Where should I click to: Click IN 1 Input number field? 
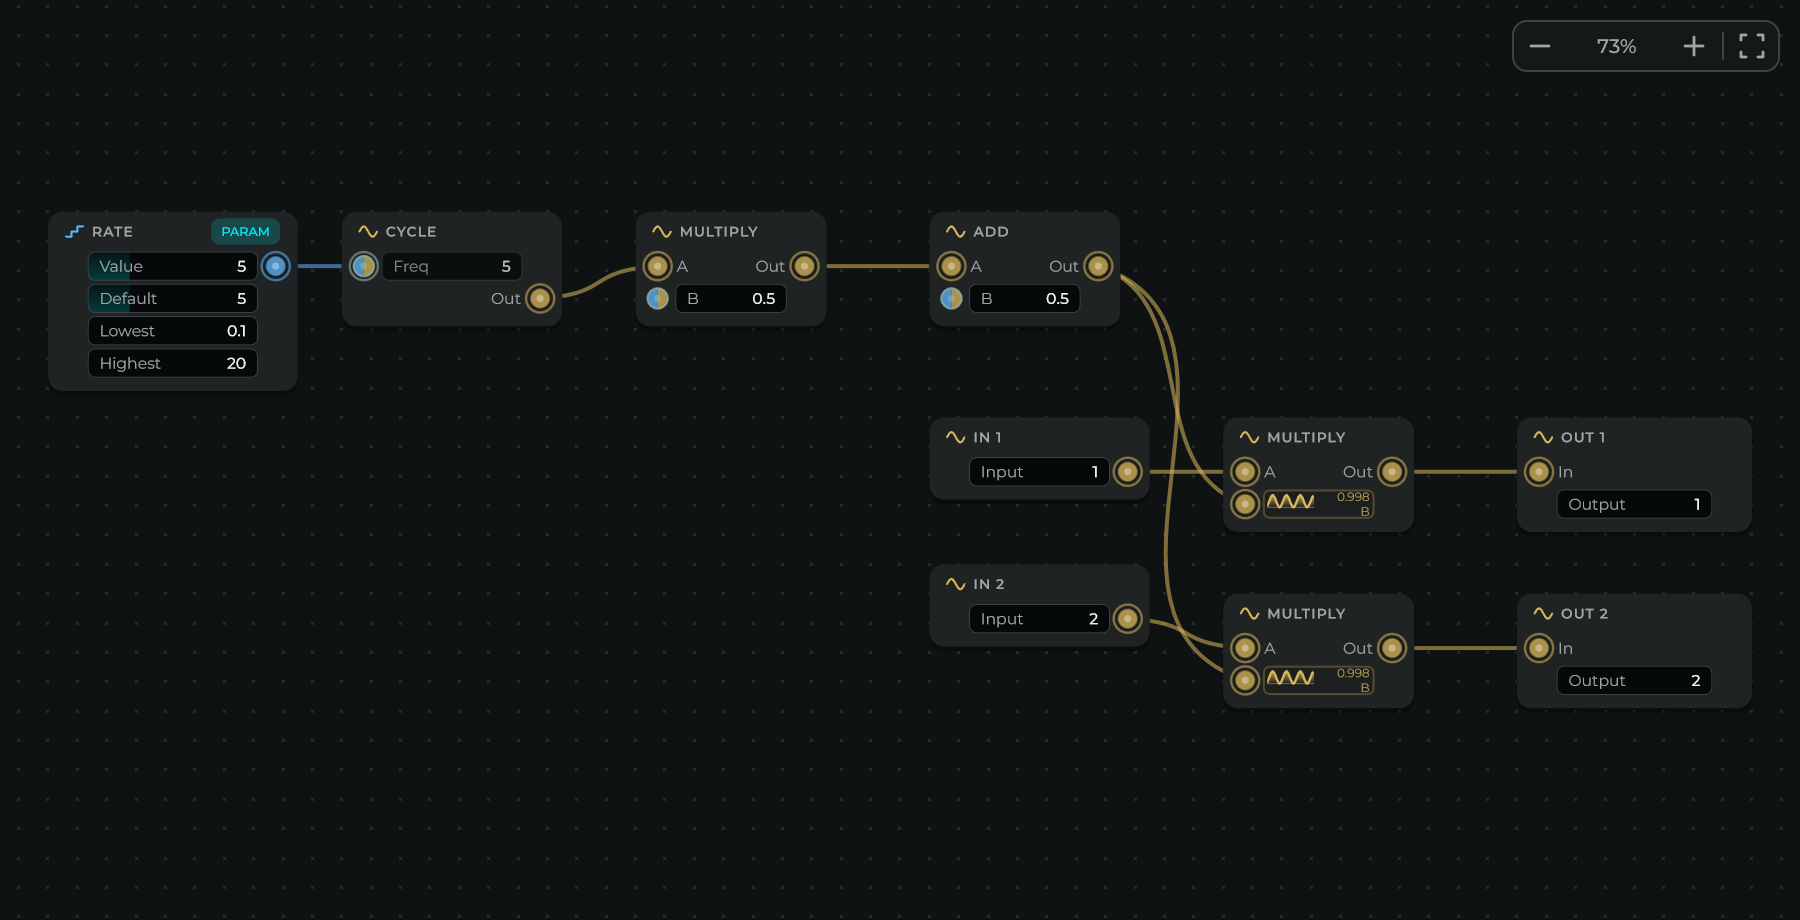pyautogui.click(x=1039, y=471)
